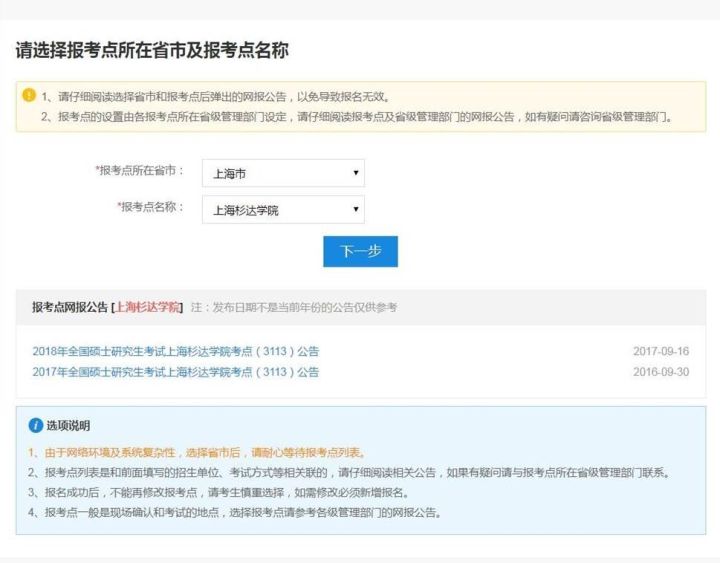
Task: Click the 选项说明 heading text
Action: tap(68, 426)
